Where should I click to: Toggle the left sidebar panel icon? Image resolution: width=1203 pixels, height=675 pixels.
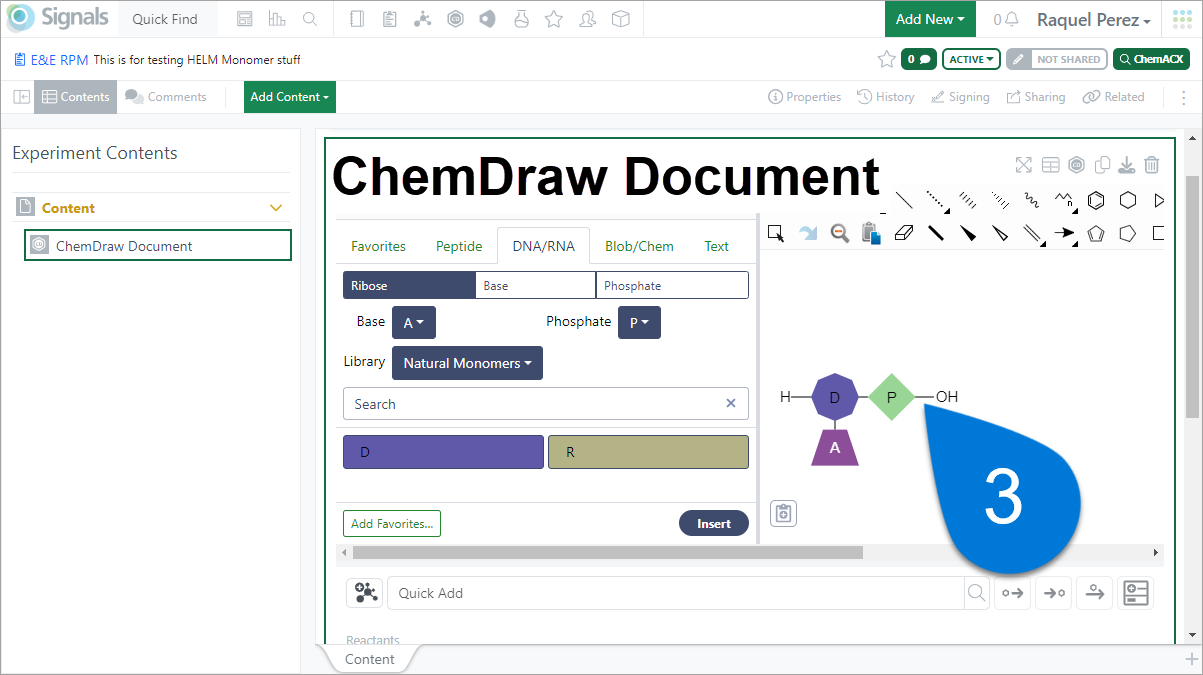pos(21,97)
